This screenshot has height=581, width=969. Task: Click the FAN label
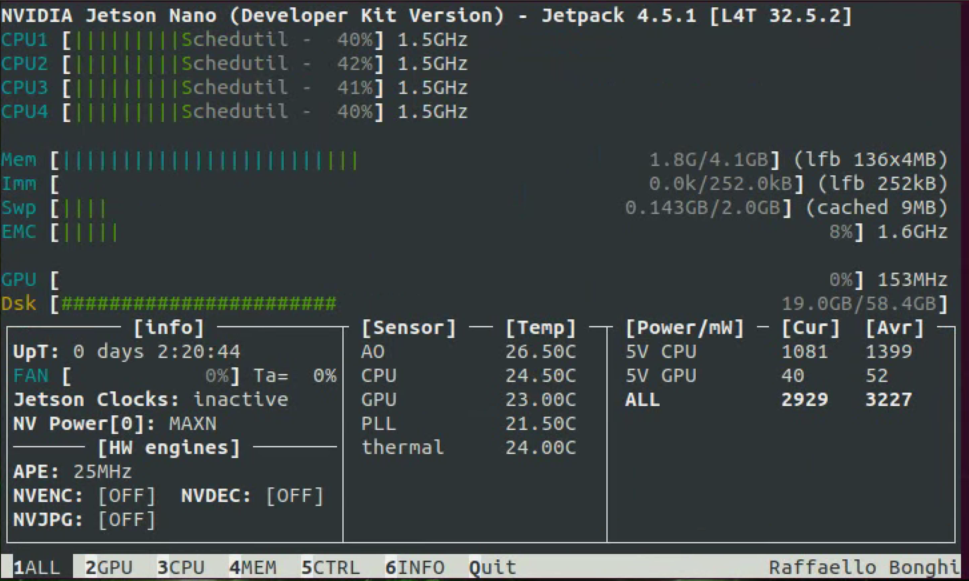pos(30,376)
